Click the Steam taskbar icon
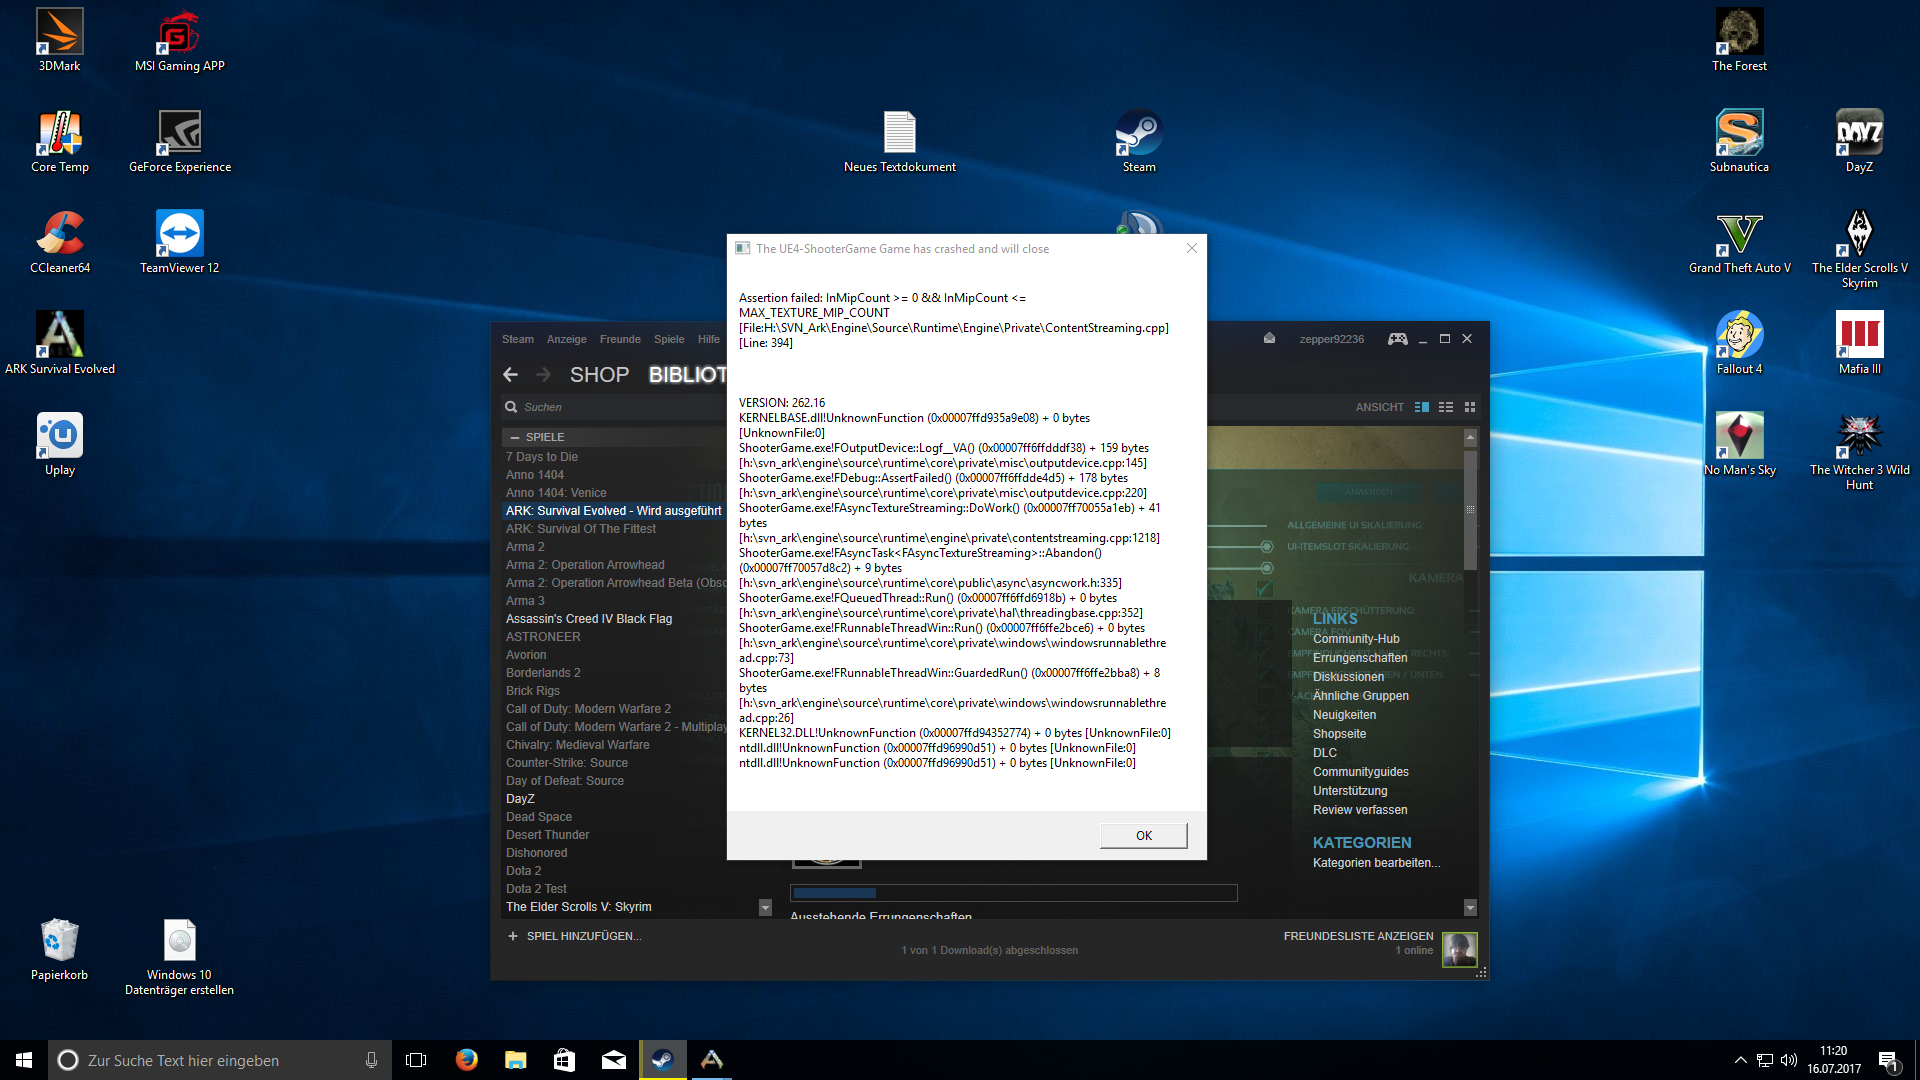 pos(662,1060)
